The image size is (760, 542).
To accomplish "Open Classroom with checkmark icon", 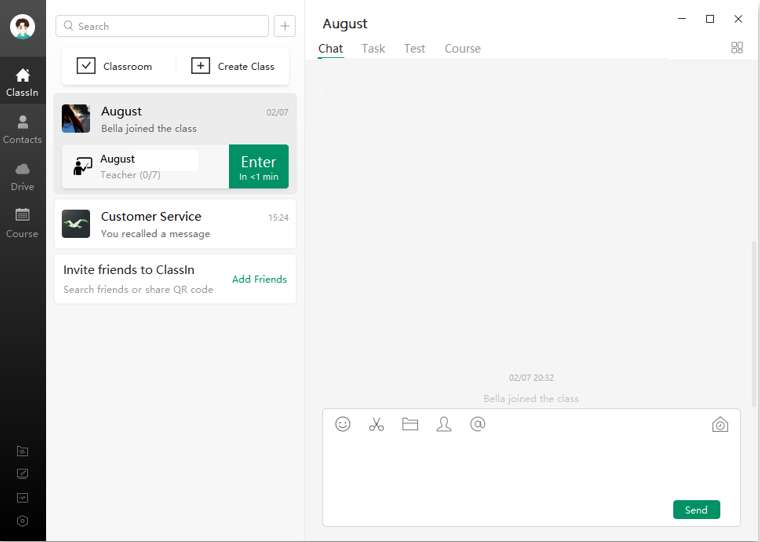I will (x=114, y=66).
